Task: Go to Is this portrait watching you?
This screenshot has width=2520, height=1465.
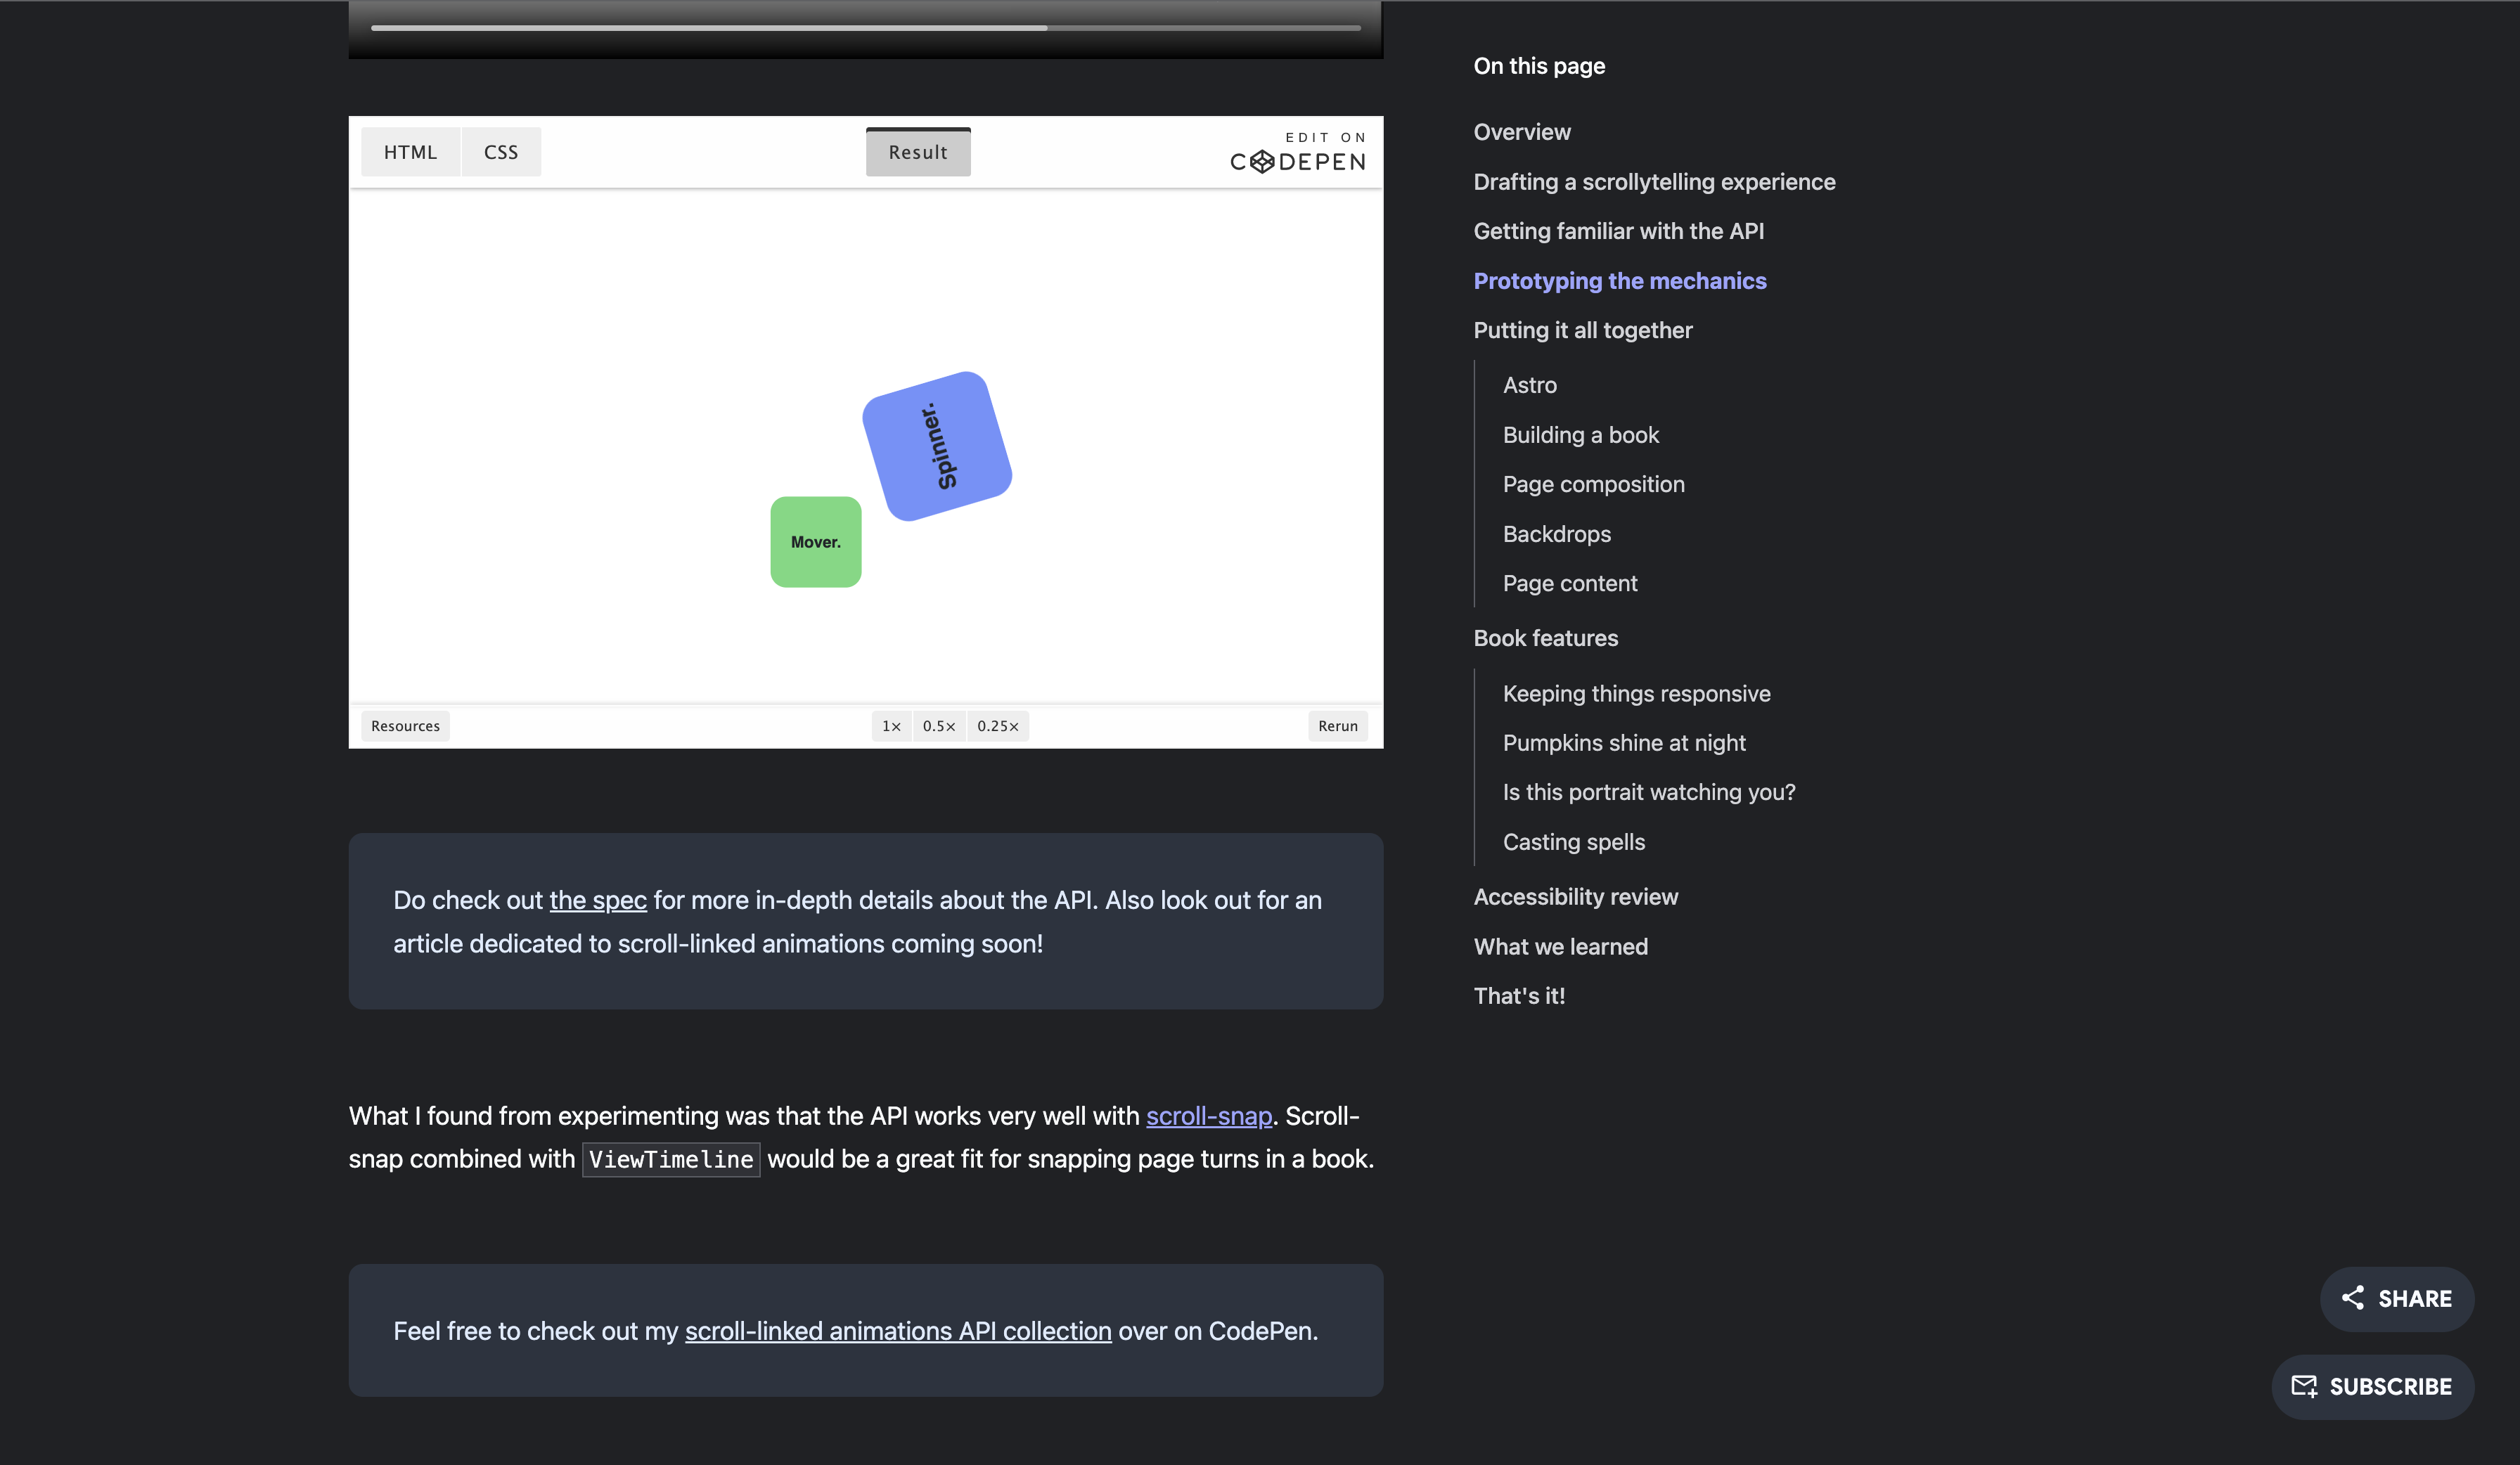Action: [x=1649, y=792]
